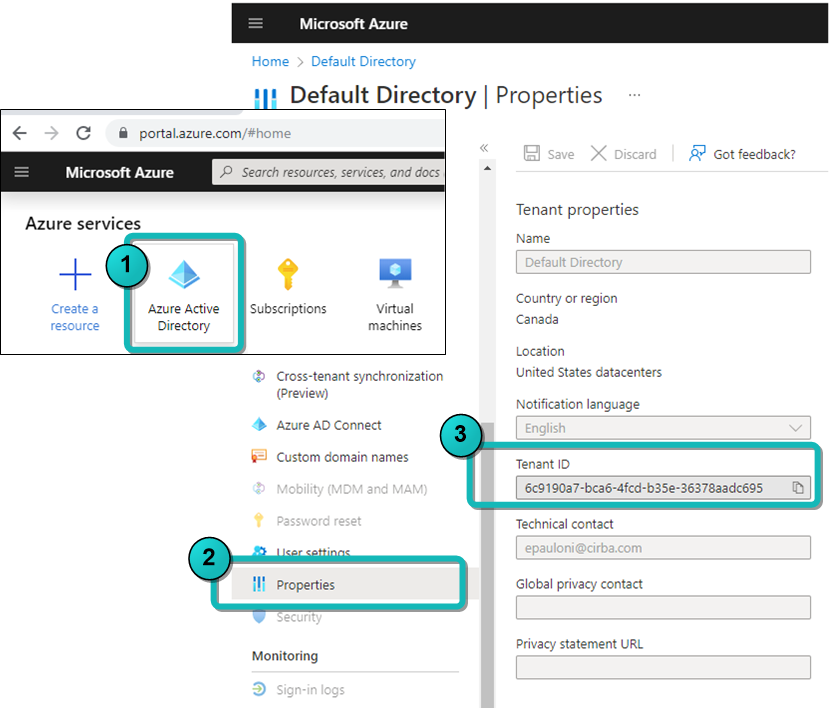Click the Default Directory title bars icon
Viewport: 829px width, 708px height.
click(265, 98)
